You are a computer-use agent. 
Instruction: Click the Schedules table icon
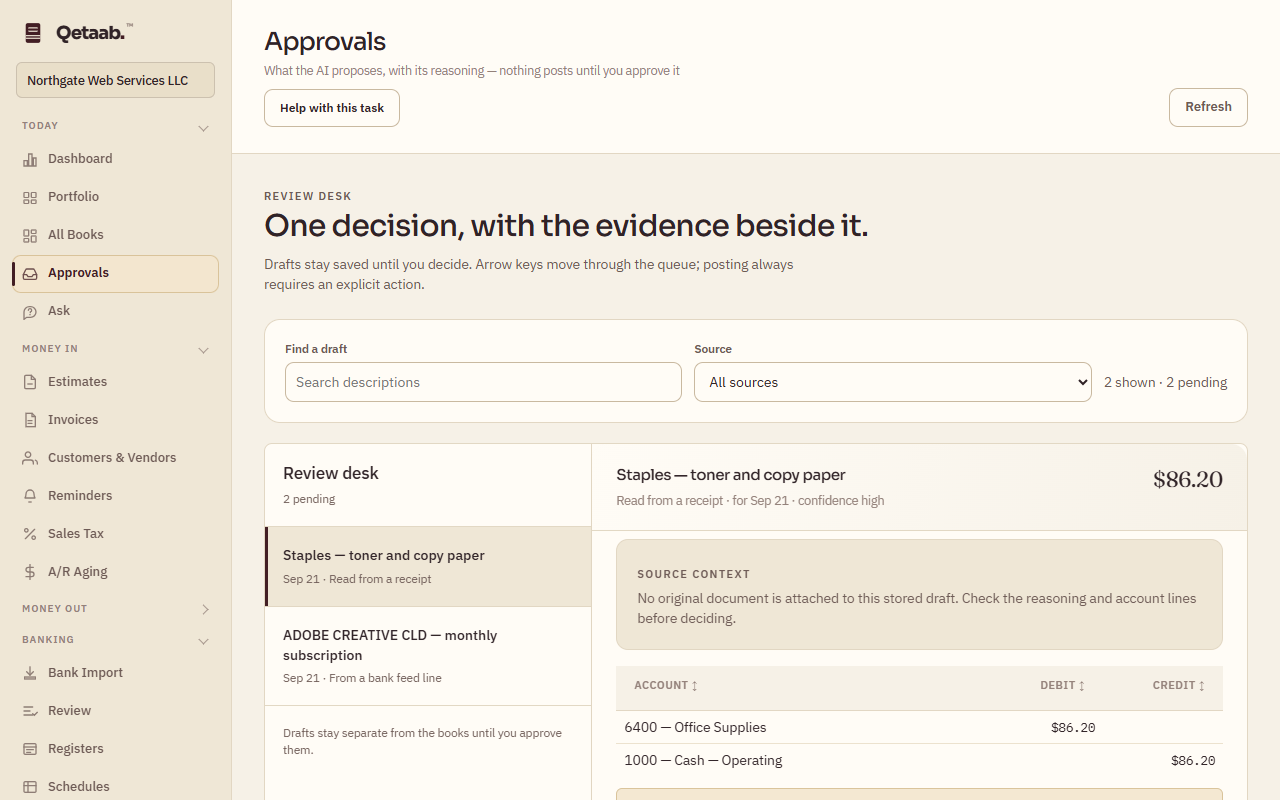30,787
